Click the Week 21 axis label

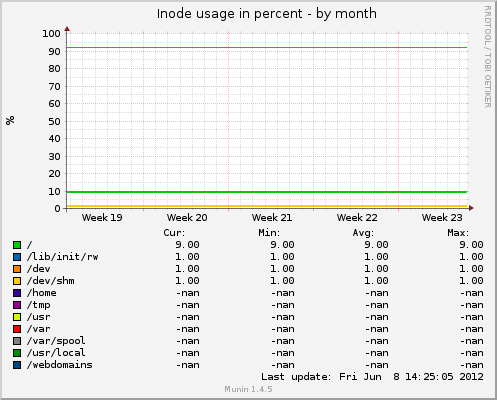point(272,218)
